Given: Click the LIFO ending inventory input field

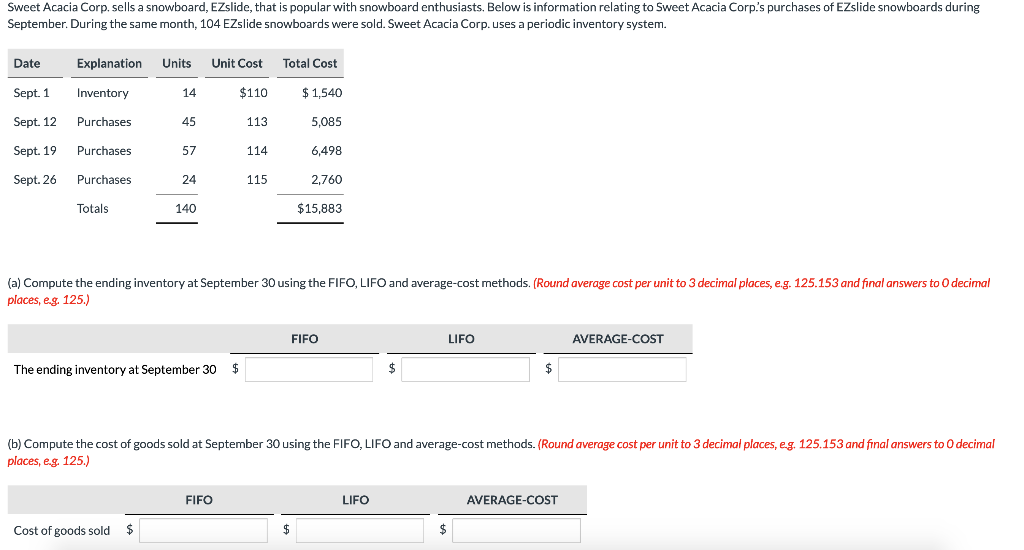Looking at the screenshot, I should pyautogui.click(x=465, y=369).
